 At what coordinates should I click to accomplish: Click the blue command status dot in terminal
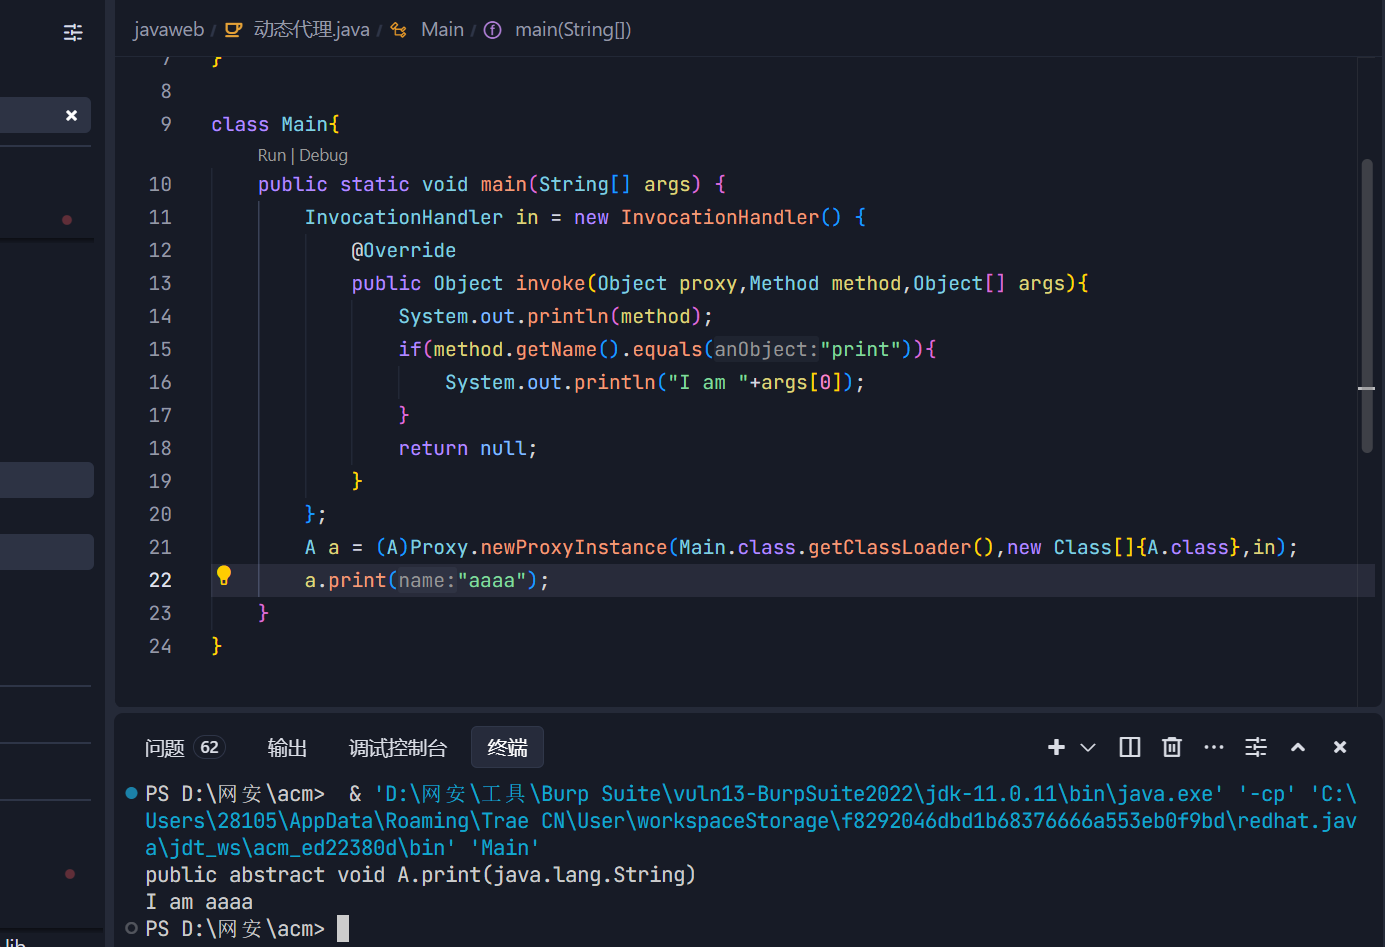131,793
